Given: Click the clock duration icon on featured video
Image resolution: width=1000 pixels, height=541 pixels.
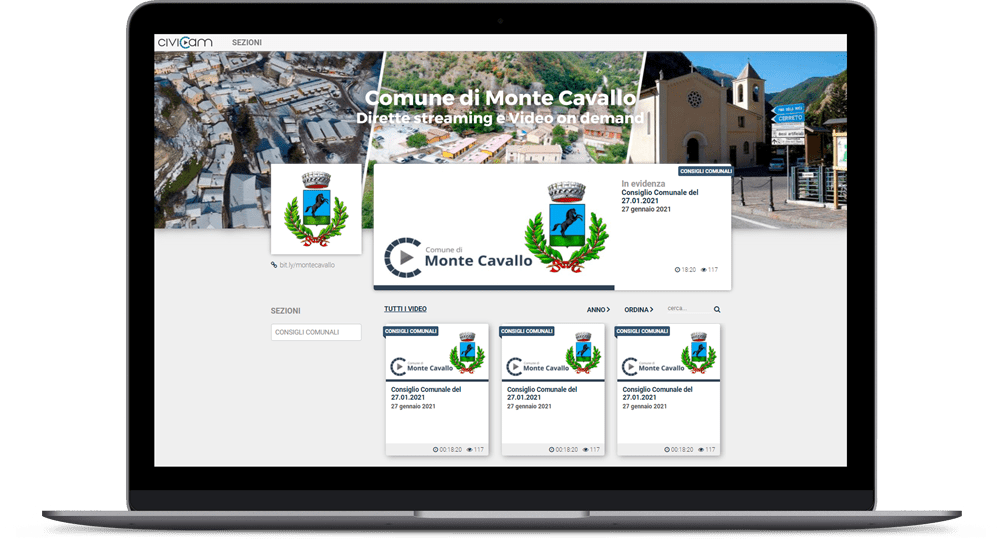Looking at the screenshot, I should pos(677,270).
